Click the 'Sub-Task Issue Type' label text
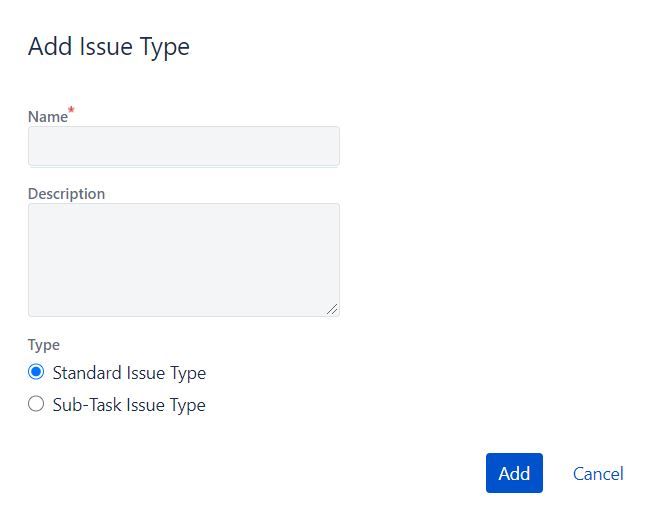The image size is (662, 510). (129, 405)
